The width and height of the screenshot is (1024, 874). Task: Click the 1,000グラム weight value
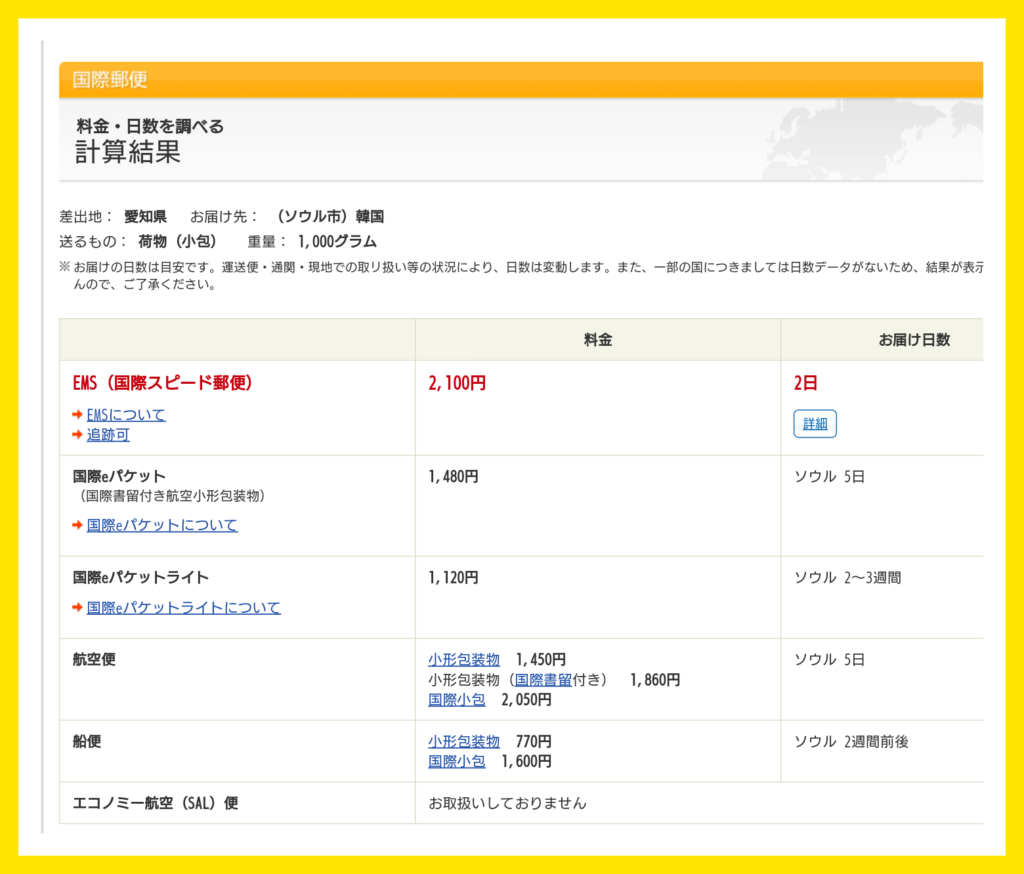coord(337,242)
